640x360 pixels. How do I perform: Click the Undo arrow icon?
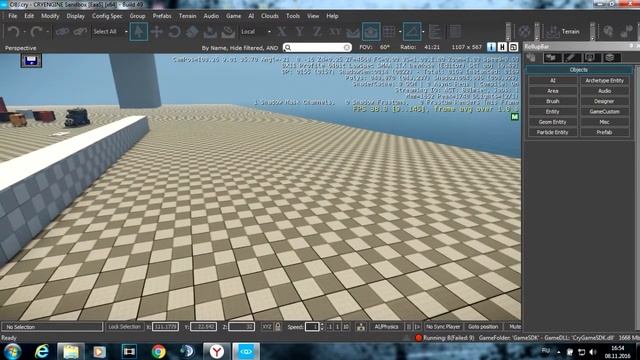(13, 31)
